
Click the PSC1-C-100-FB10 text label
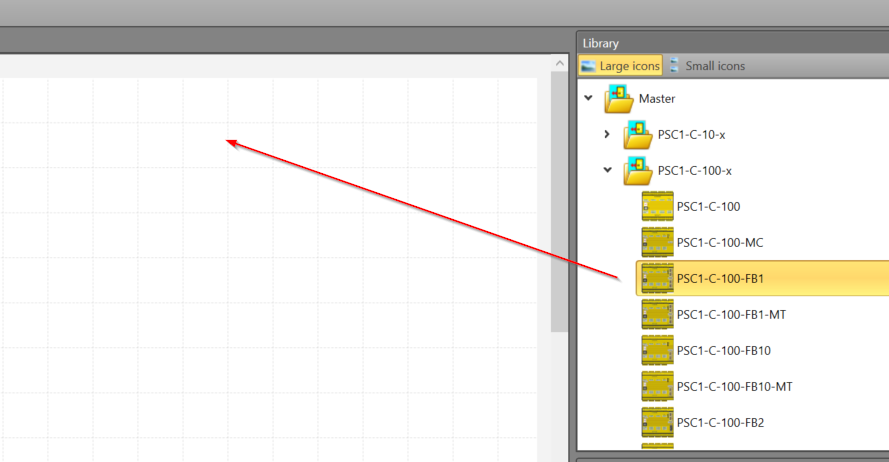pyautogui.click(x=724, y=351)
